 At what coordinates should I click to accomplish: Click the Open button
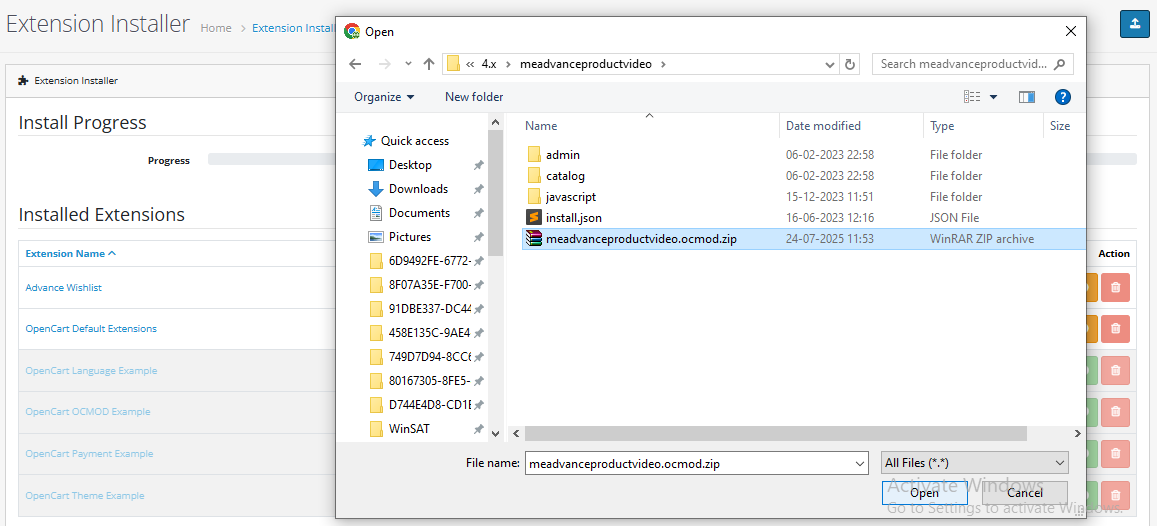click(x=924, y=493)
